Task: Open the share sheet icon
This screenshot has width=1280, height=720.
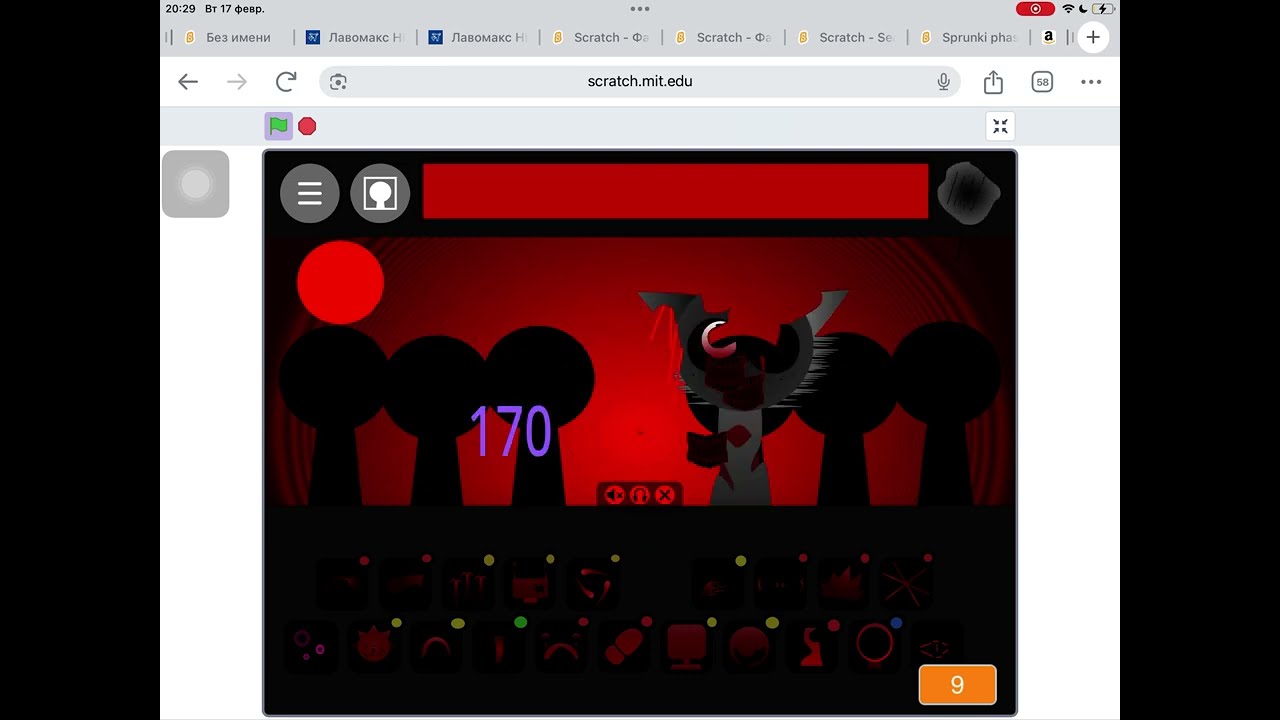Action: 993,82
